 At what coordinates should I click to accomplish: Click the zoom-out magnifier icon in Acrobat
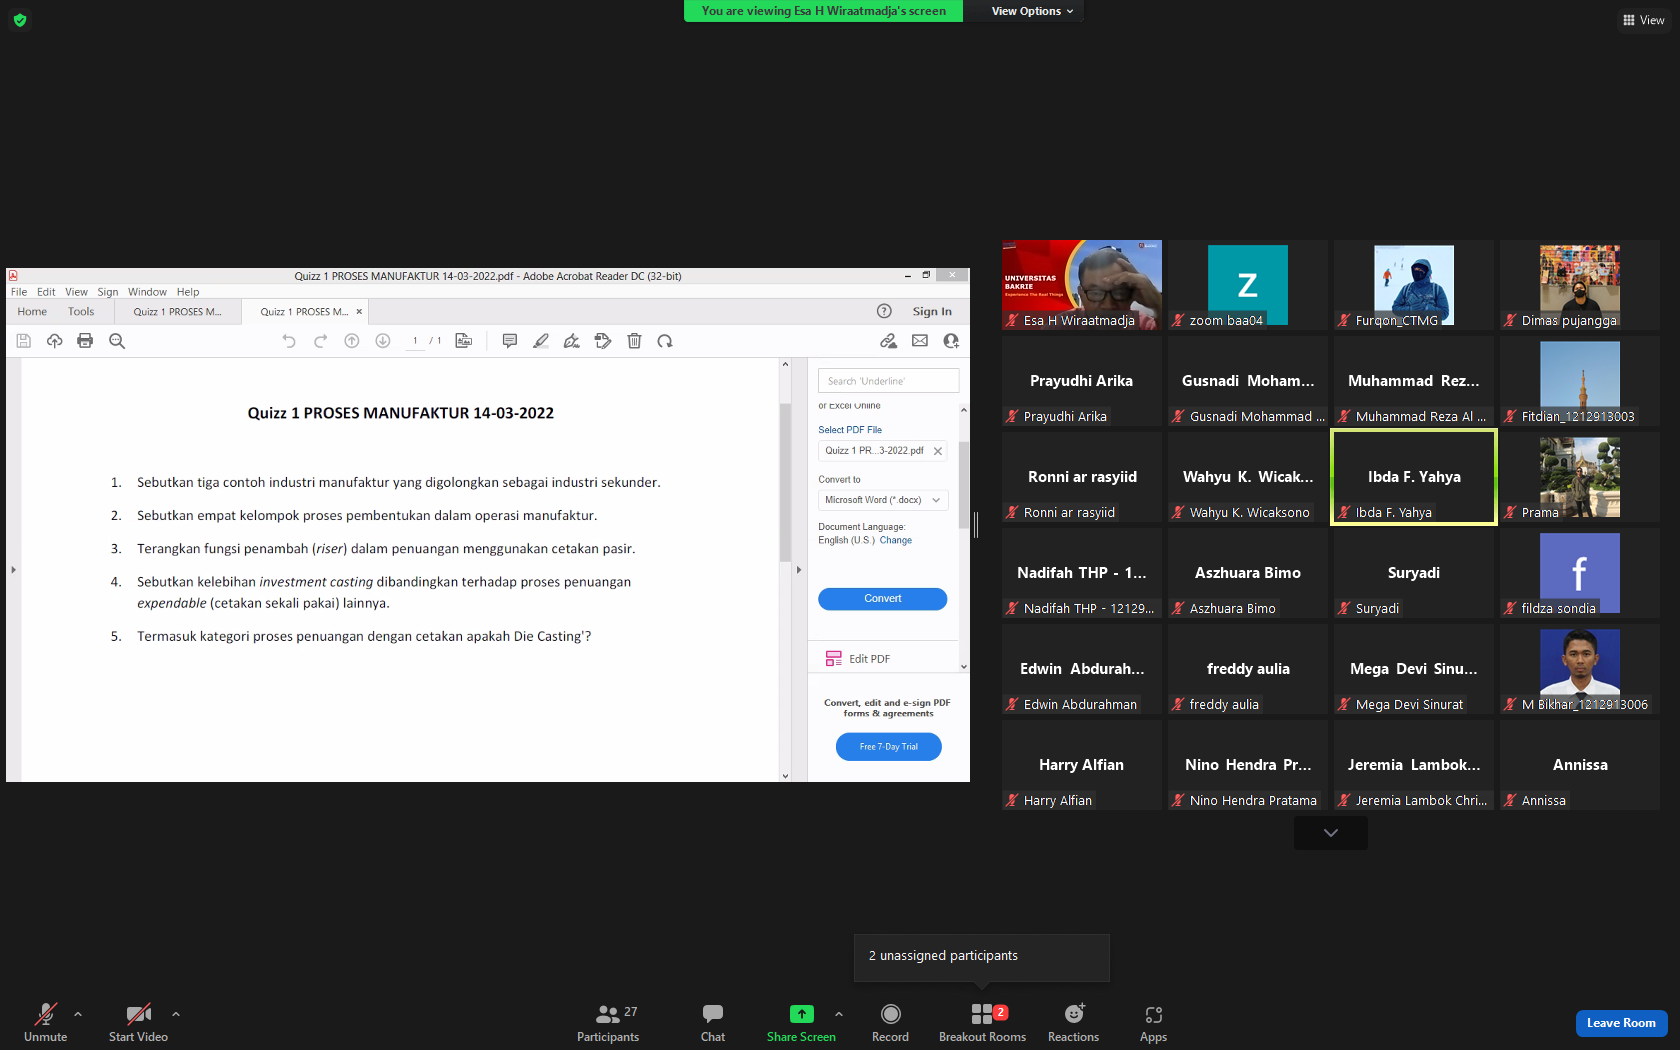pos(117,341)
